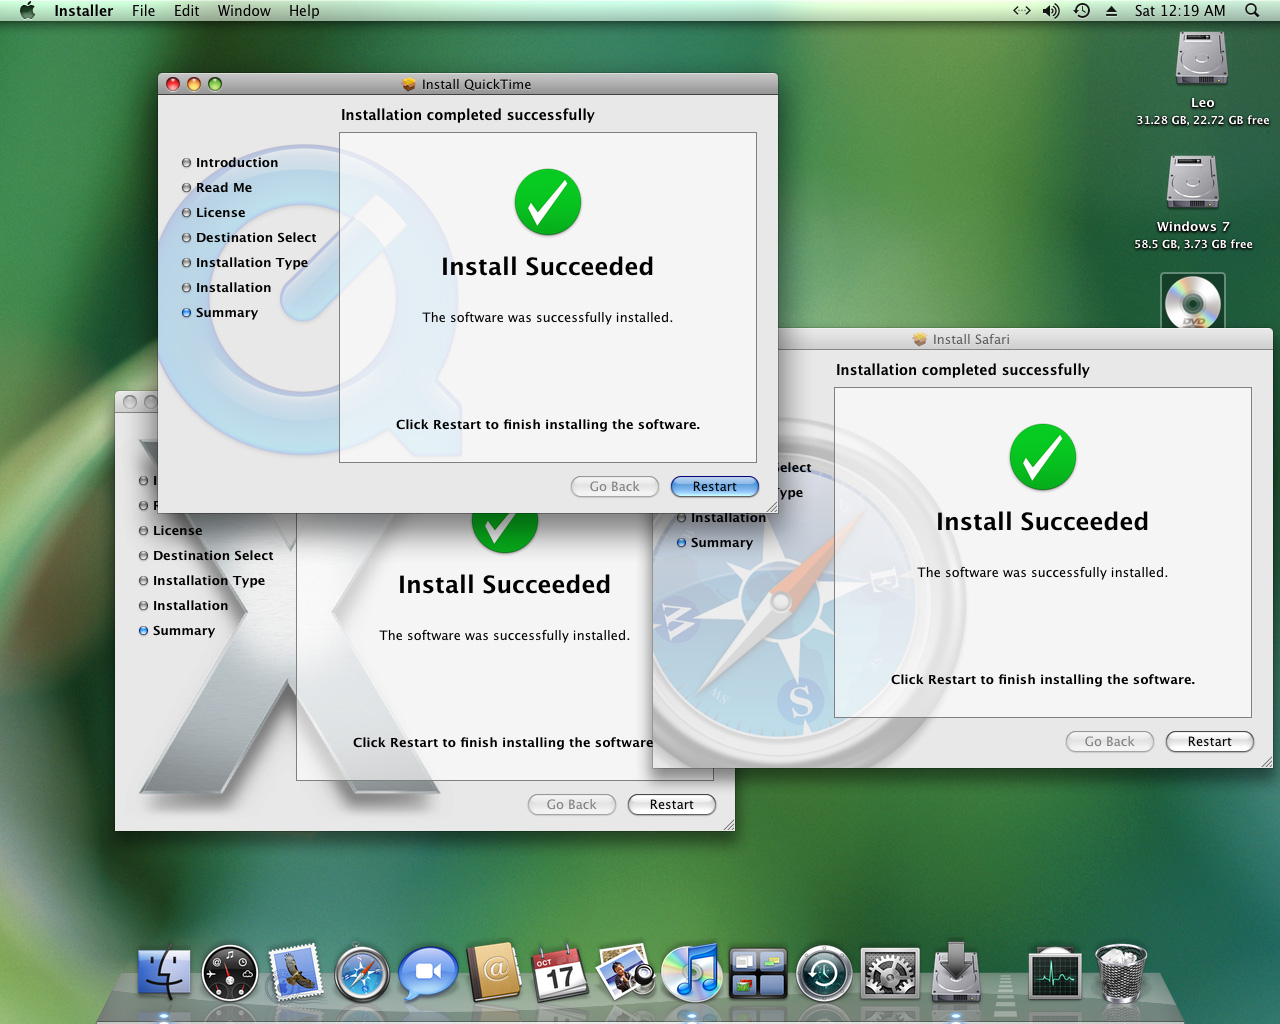The image size is (1280, 1024).
Task: Click the Install QuickTime title bar
Action: pos(467,84)
